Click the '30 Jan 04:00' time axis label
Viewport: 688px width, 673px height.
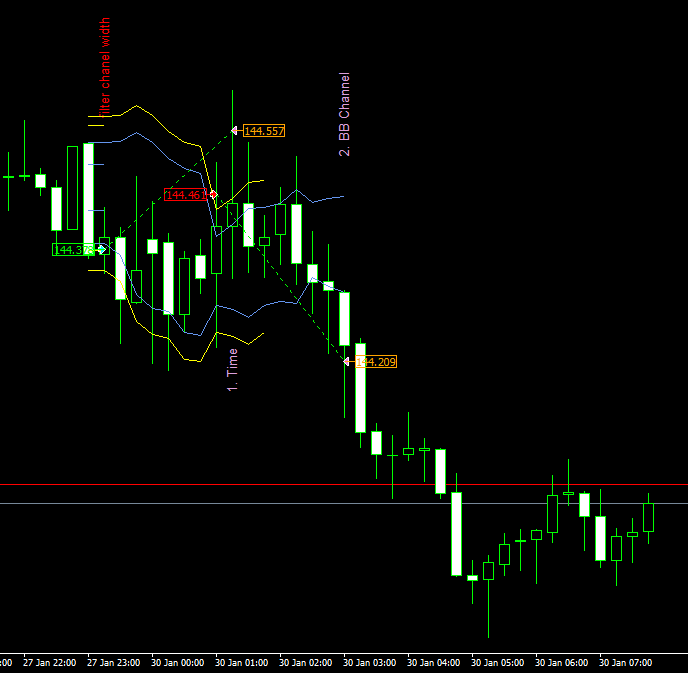point(434,663)
